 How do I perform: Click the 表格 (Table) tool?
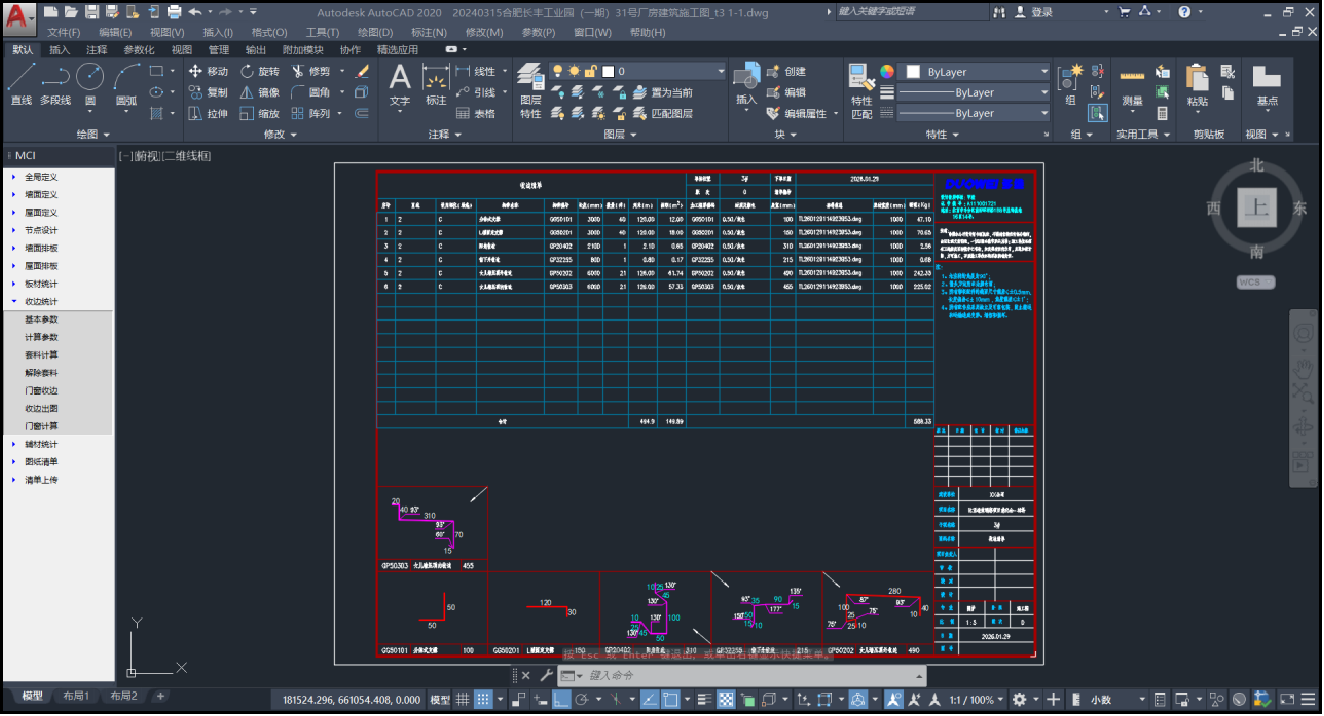(x=475, y=114)
